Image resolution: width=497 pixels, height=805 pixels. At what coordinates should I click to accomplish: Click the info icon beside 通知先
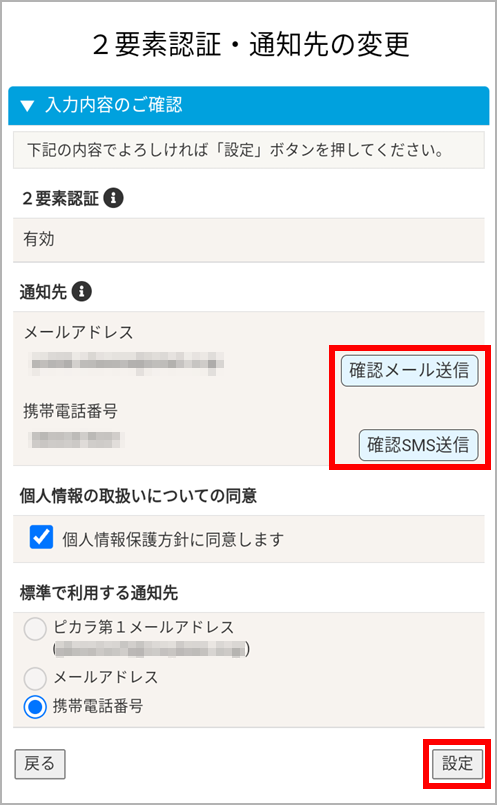click(82, 292)
